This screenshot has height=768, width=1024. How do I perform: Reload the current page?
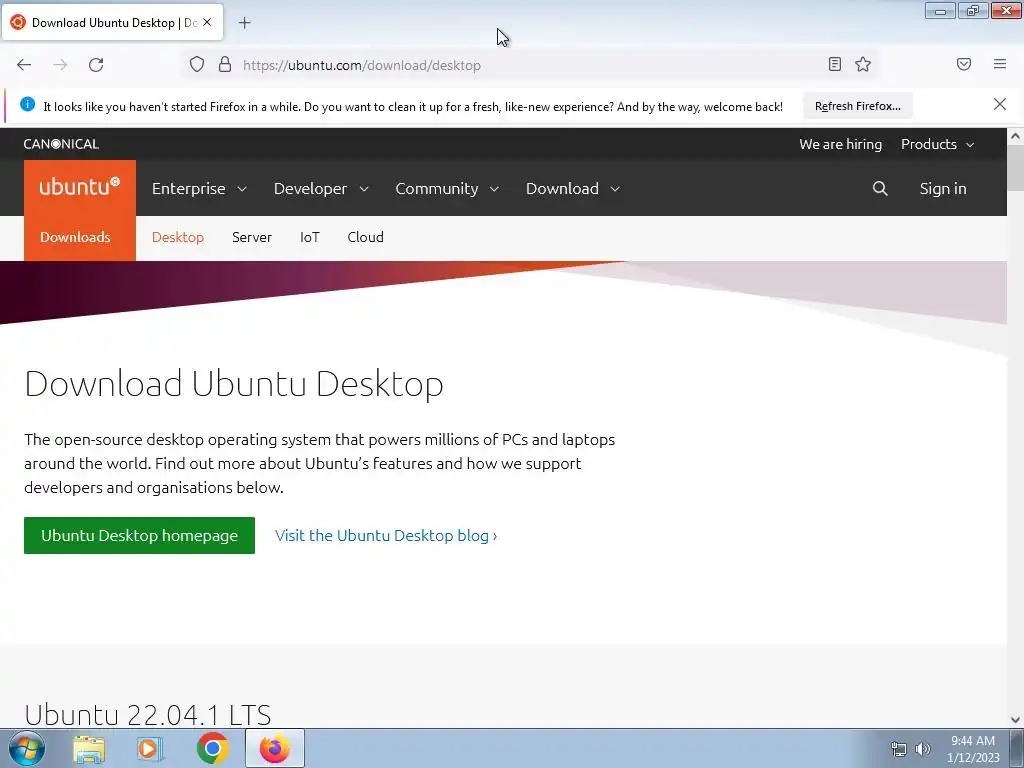(x=96, y=65)
